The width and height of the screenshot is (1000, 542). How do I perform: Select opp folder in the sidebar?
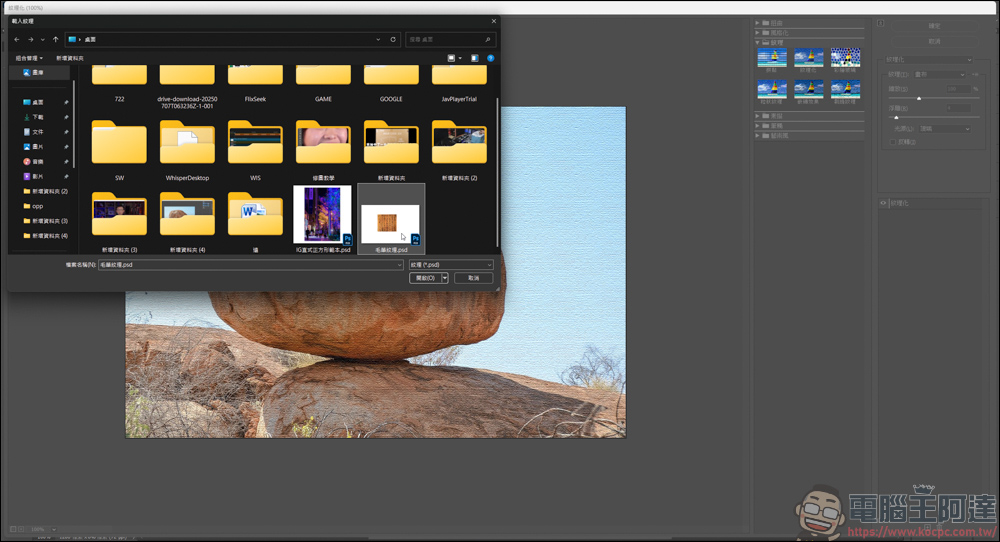[x=33, y=206]
